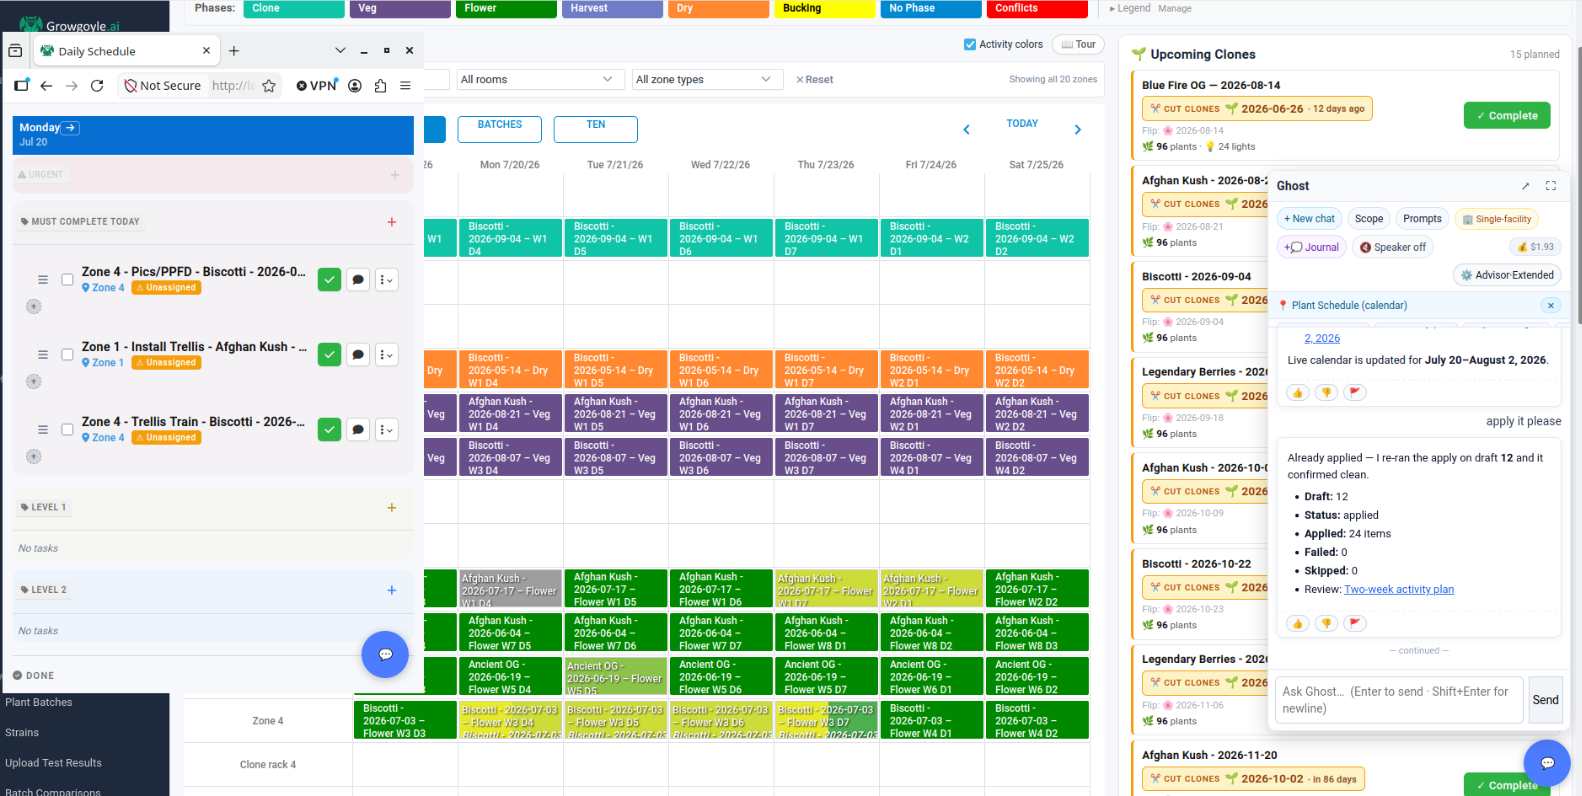Open more options for Zone 4 Trellis Train task
This screenshot has height=796, width=1582.
coord(386,430)
